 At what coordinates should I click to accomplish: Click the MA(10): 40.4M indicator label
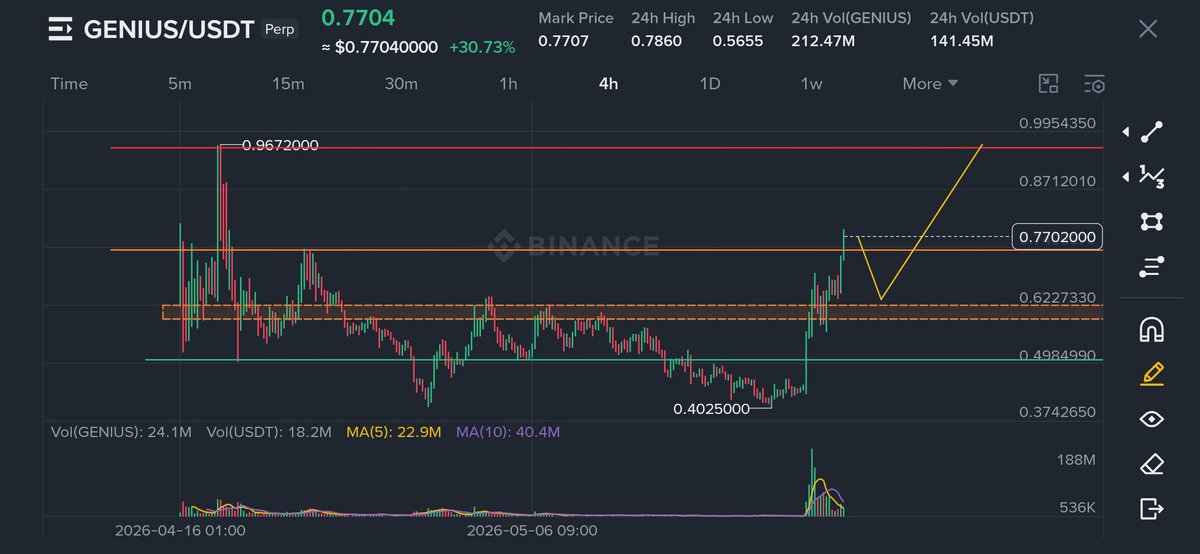(x=508, y=432)
